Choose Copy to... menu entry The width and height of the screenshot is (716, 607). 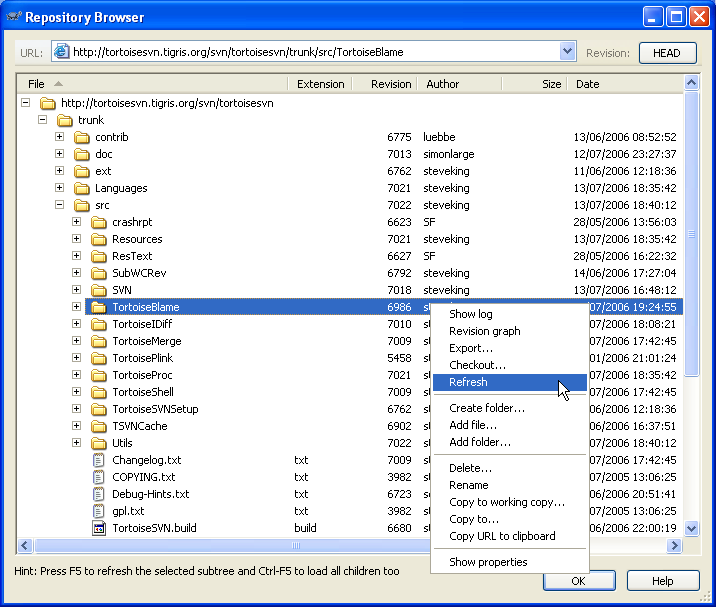[x=510, y=519]
